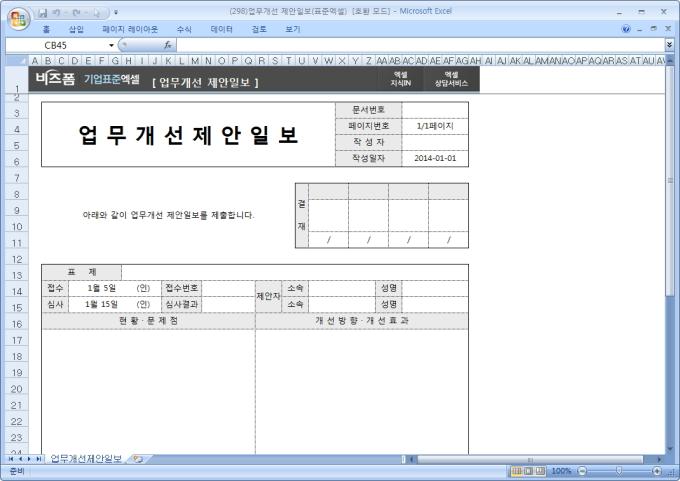Click the Print Preview icon in Quick Access toolbar
The height and width of the screenshot is (481, 680).
click(x=96, y=13)
